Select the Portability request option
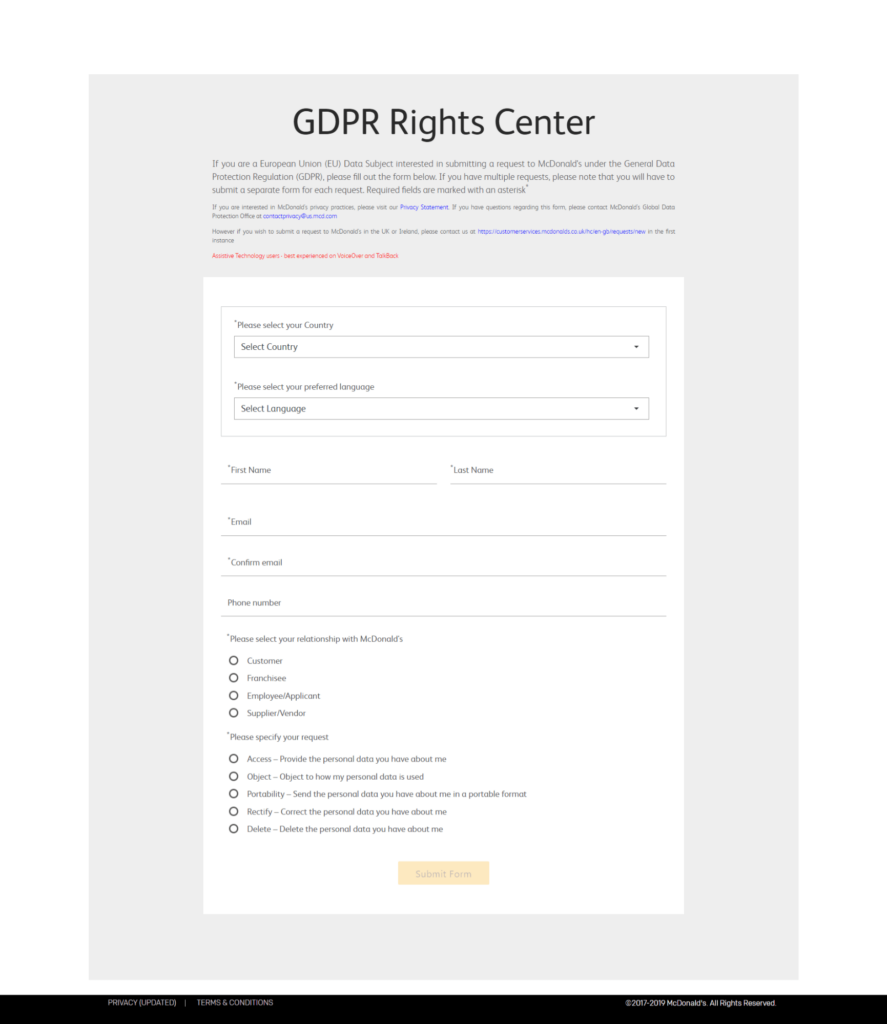The image size is (887, 1024). pos(234,794)
